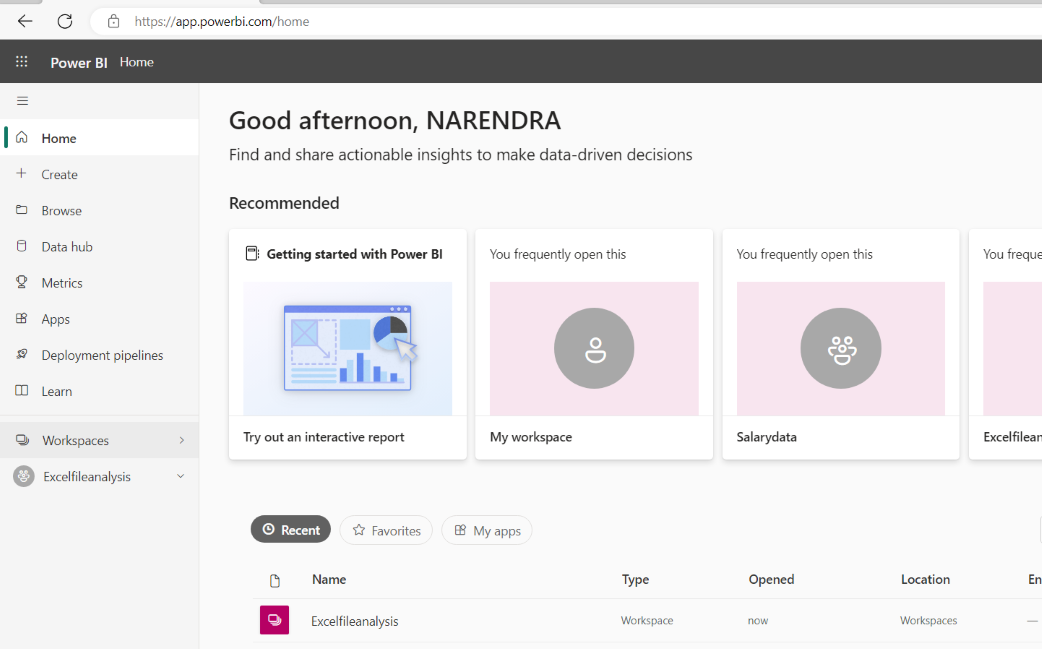This screenshot has height=649, width=1042.
Task: Click the Apps grid icon in sidebar
Action: 22,318
